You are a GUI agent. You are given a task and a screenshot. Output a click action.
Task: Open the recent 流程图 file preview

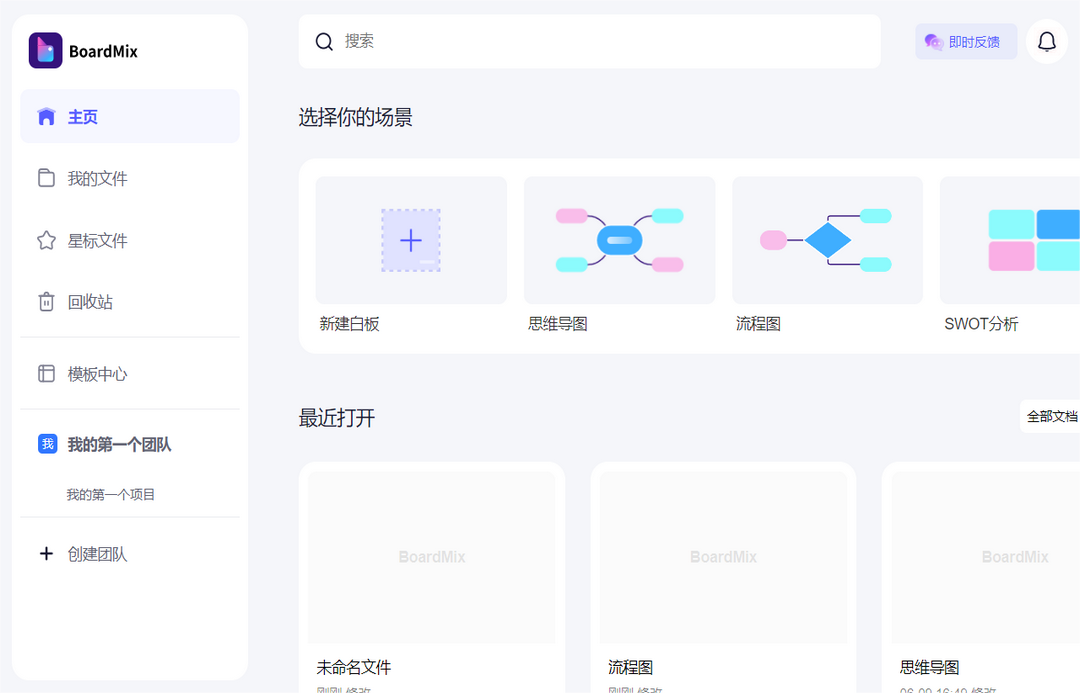click(x=723, y=557)
